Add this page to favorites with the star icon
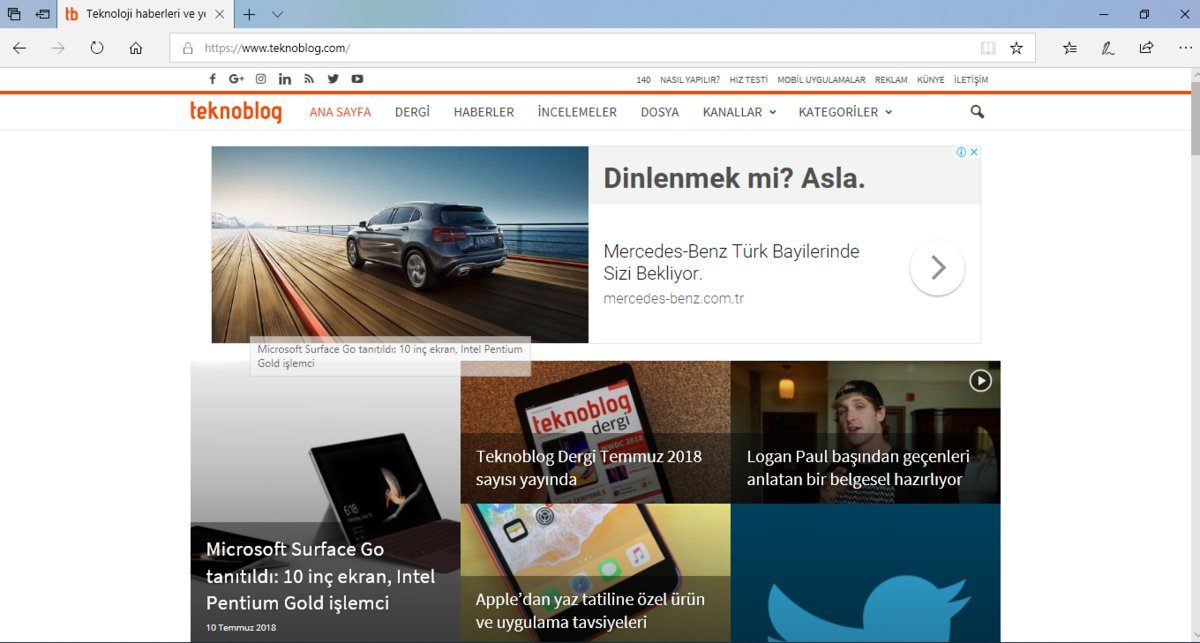The height and width of the screenshot is (643, 1200). 1016,48
